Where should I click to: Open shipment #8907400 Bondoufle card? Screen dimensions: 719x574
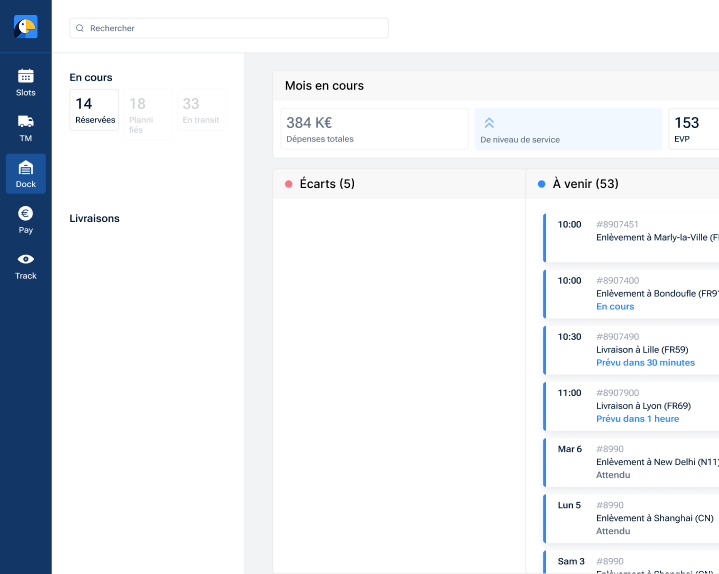click(631, 294)
